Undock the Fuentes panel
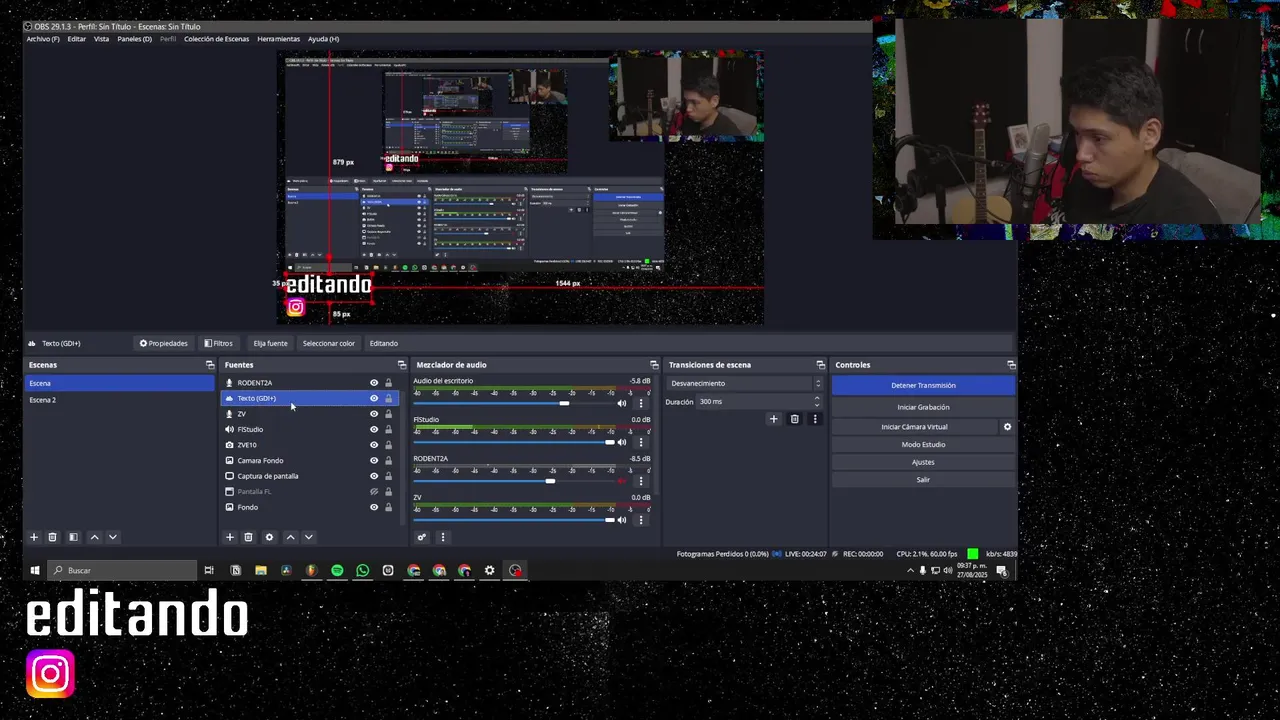Viewport: 1280px width, 720px height. tap(402, 365)
